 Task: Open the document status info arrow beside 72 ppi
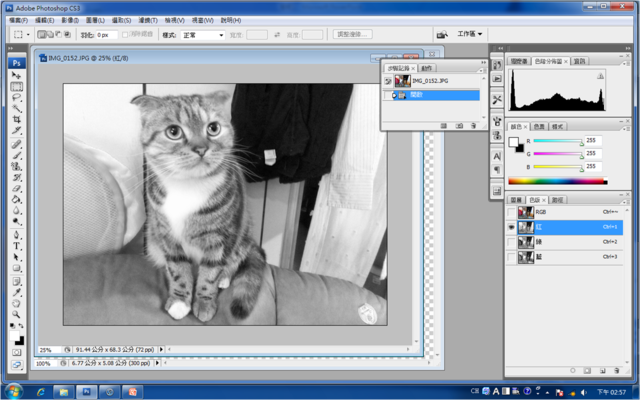(161, 349)
